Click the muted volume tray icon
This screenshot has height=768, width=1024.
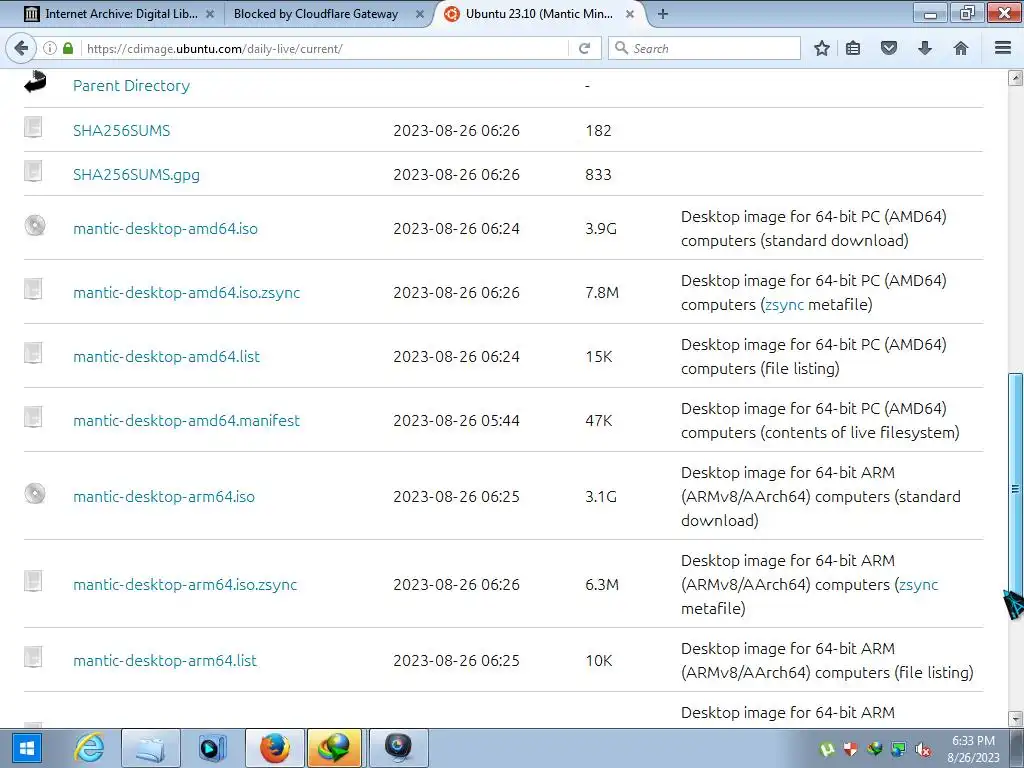(923, 749)
